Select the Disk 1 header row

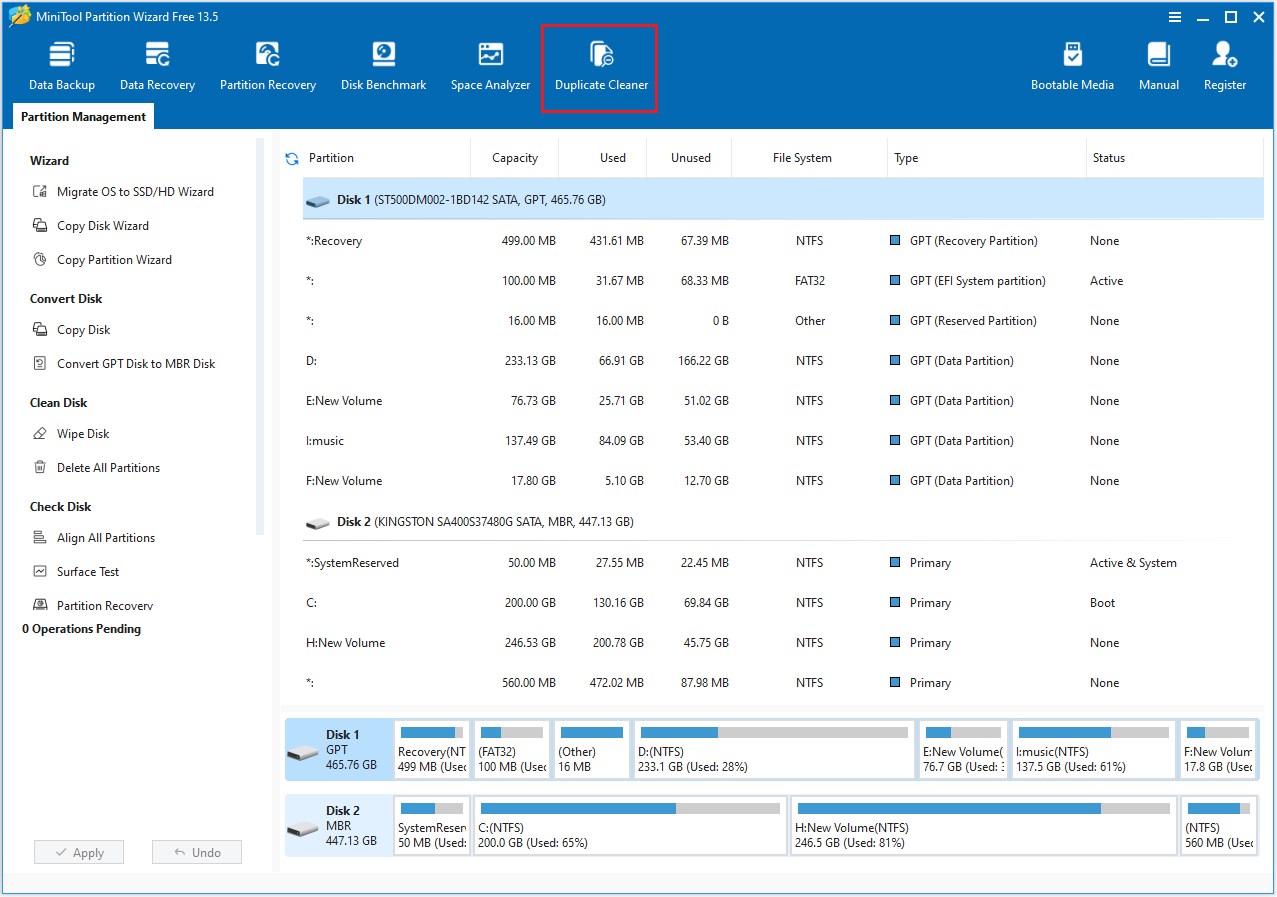[x=500, y=200]
